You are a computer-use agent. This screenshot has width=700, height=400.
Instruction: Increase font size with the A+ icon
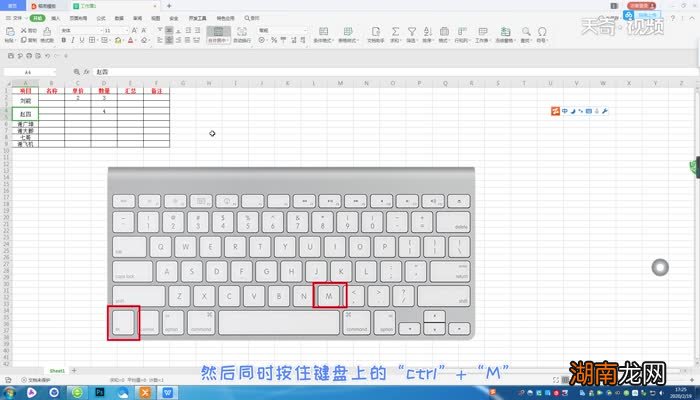(x=134, y=30)
